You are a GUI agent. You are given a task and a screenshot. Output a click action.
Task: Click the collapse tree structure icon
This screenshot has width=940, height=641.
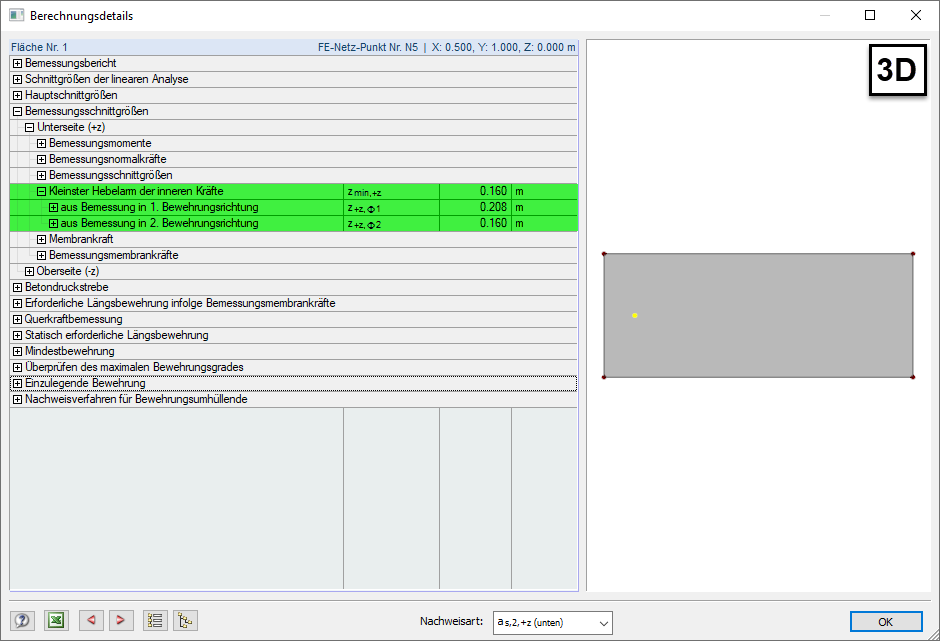point(185,620)
